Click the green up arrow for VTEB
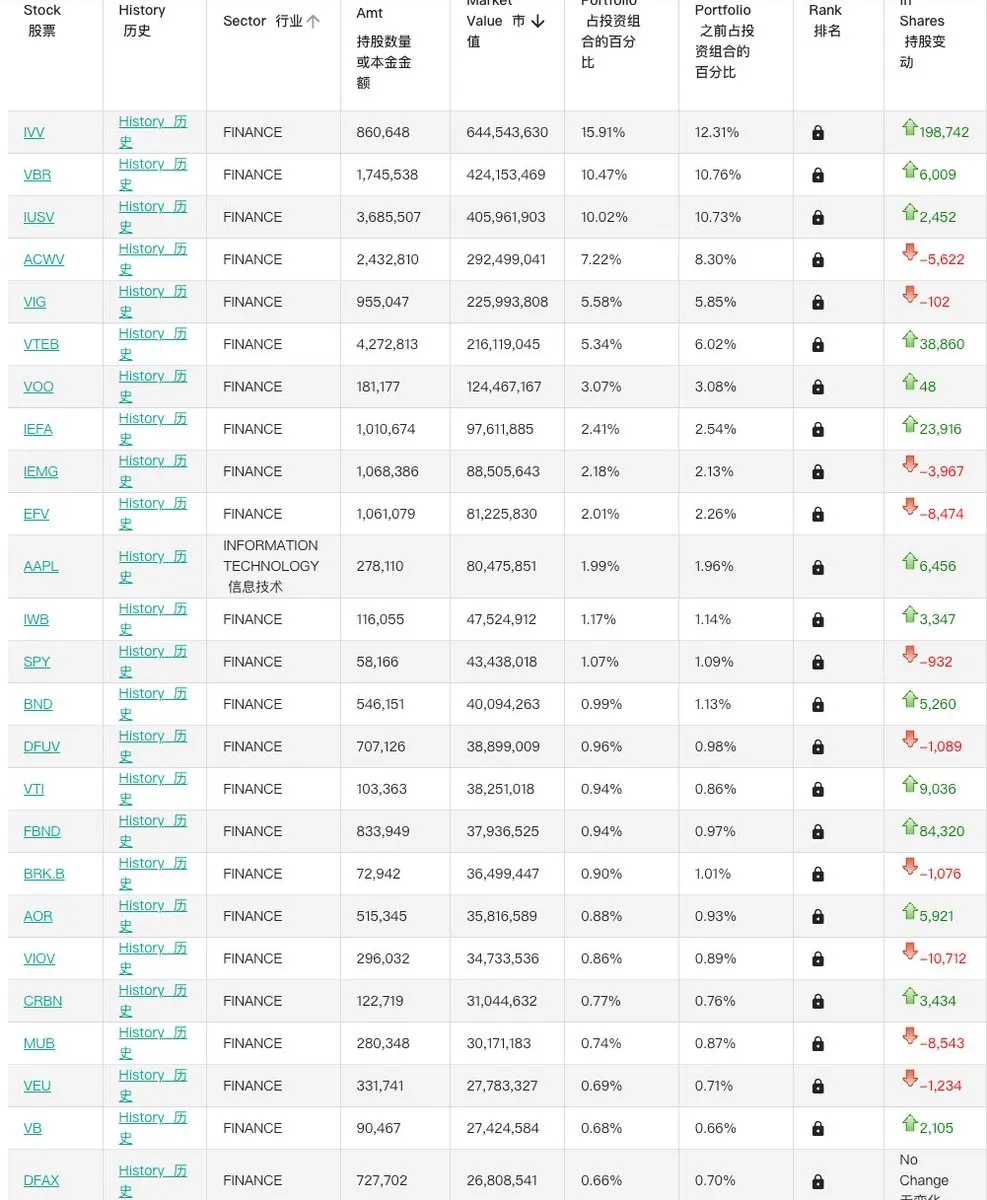The image size is (987, 1200). coord(909,339)
